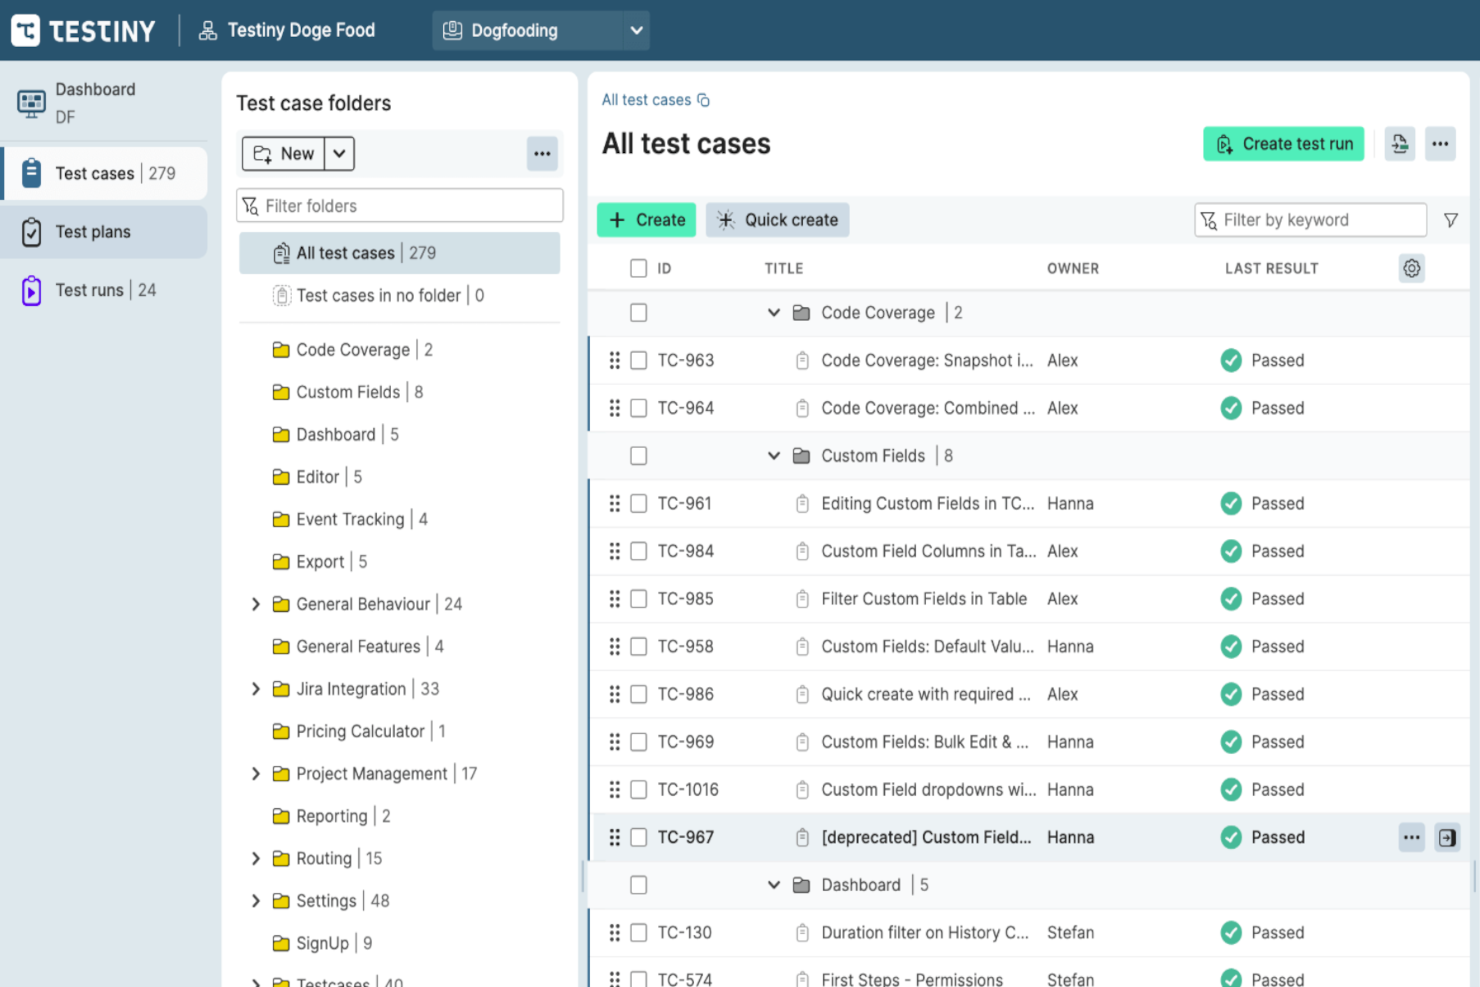Select the Settings folder in the folder tree
This screenshot has width=1480, height=987.
[326, 900]
